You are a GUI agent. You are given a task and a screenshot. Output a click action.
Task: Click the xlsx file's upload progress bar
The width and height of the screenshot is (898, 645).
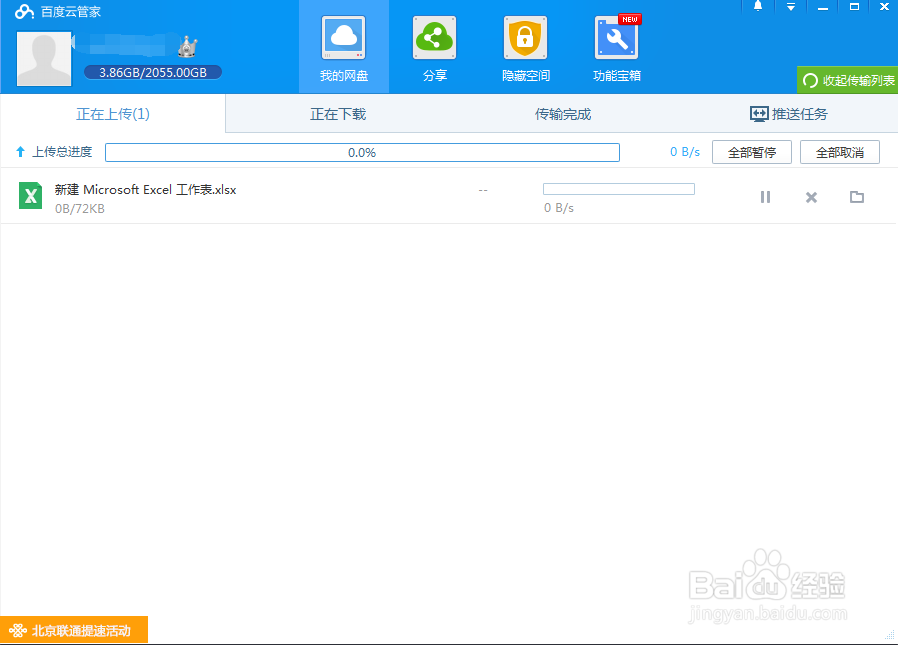click(619, 189)
